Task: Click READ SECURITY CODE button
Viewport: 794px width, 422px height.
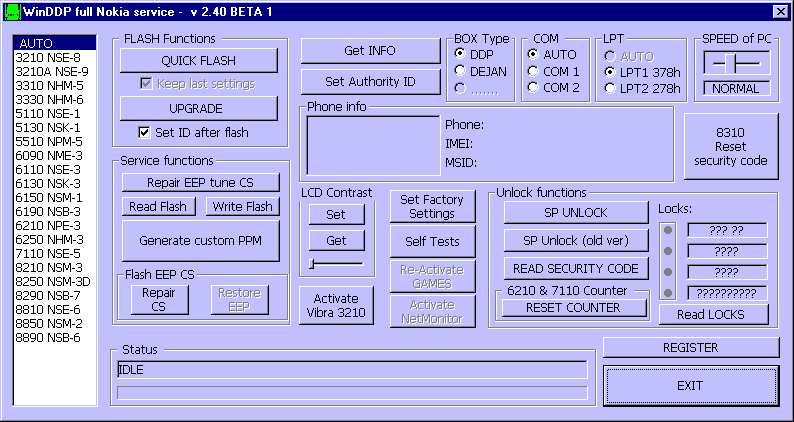Action: [576, 268]
